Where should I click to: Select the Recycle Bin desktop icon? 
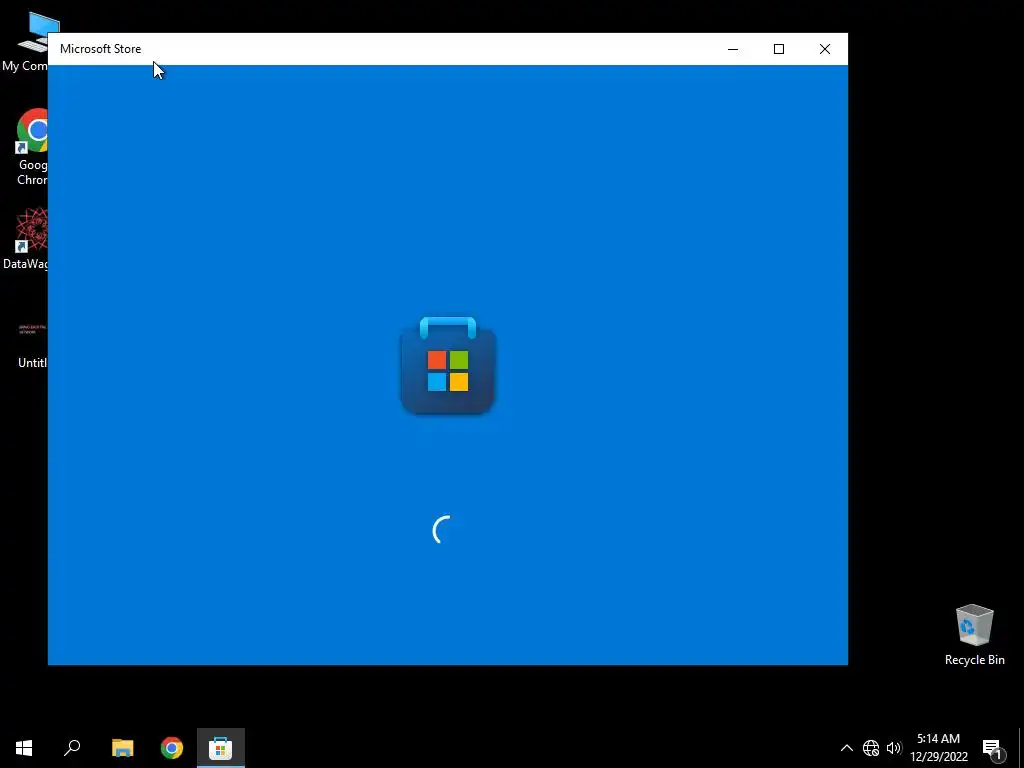(974, 635)
